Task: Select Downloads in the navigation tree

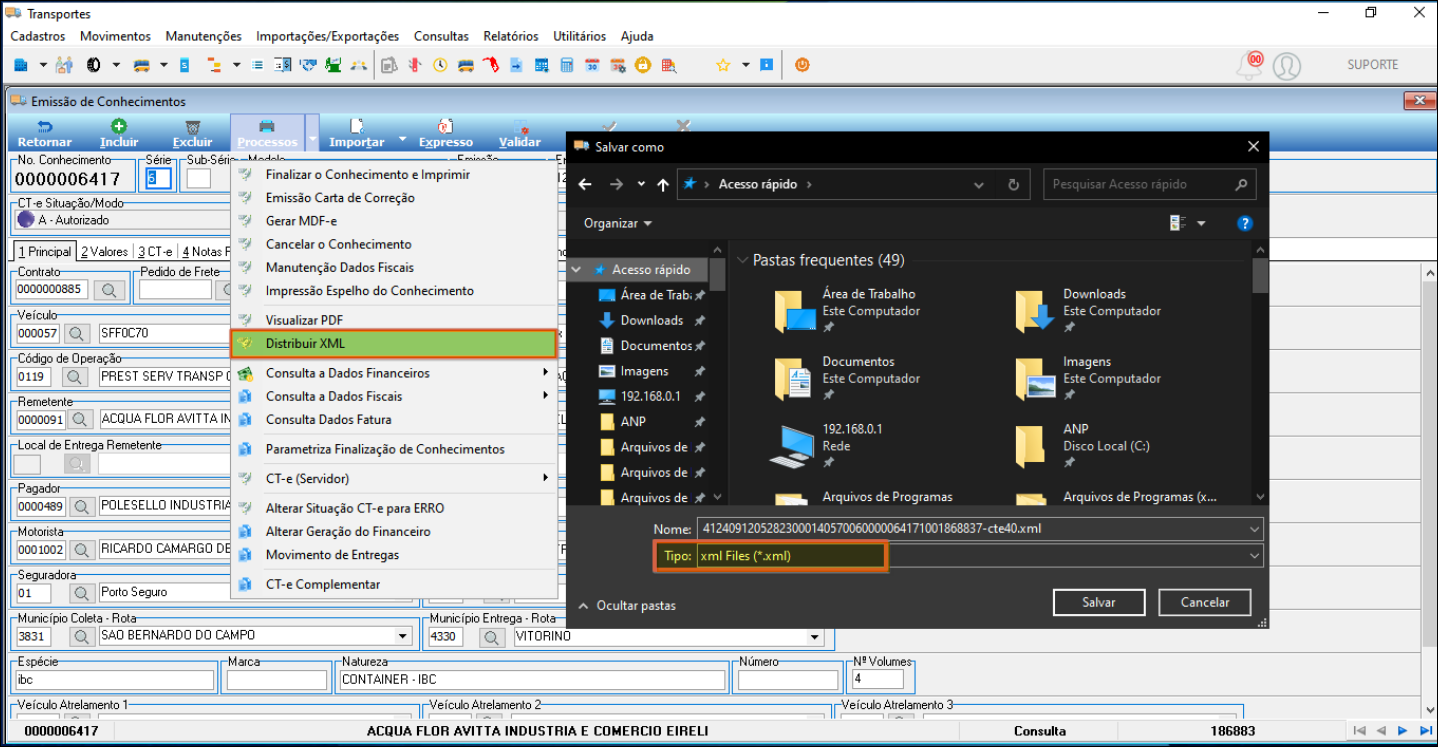Action: (x=651, y=320)
